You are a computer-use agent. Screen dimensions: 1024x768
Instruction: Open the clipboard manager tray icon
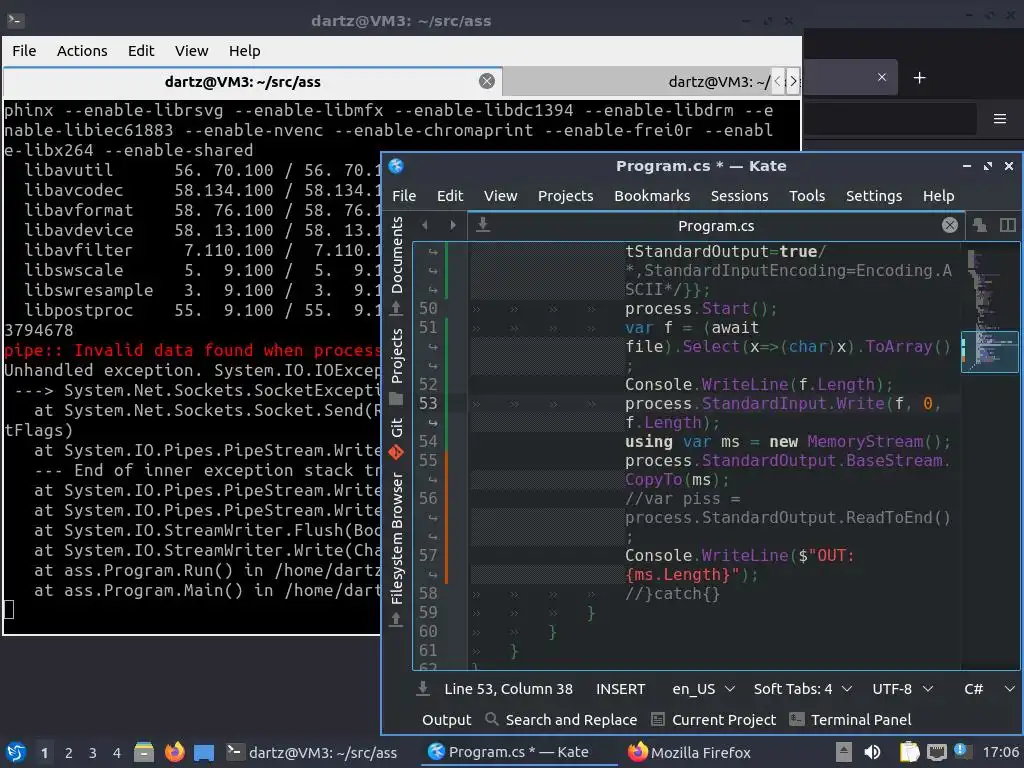909,752
